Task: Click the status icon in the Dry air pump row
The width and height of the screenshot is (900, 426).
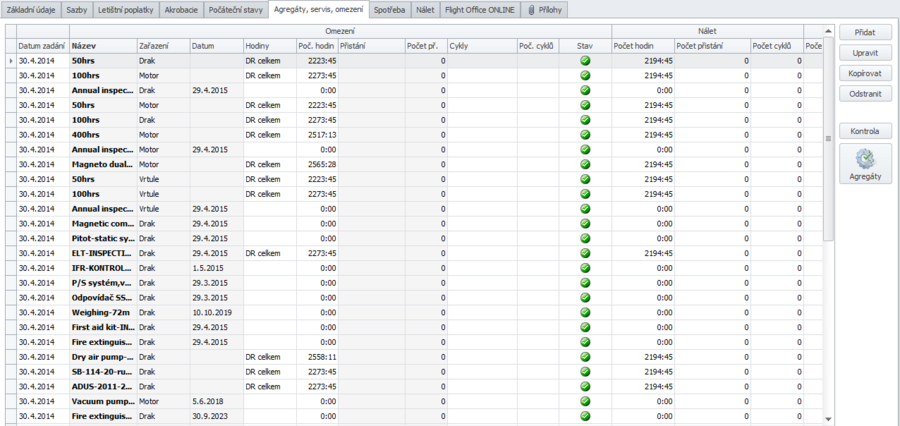Action: (x=585, y=357)
